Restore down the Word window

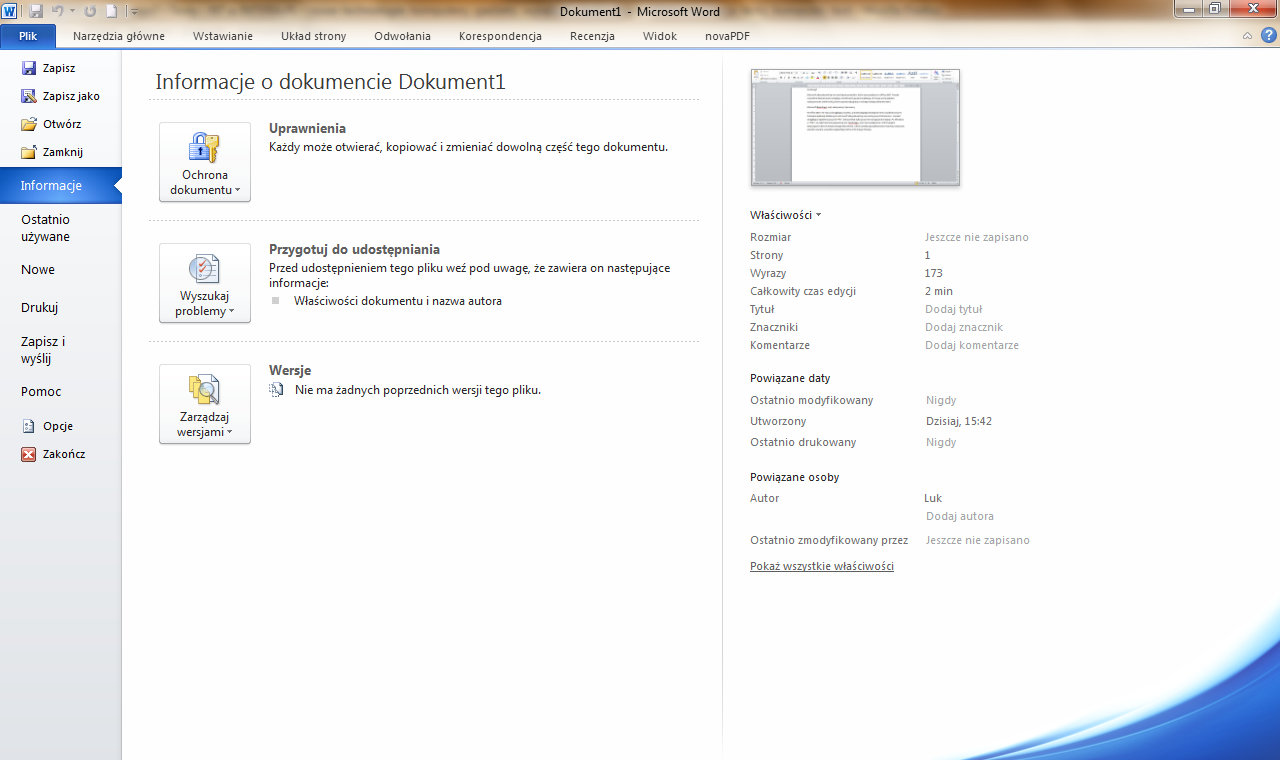(1215, 8)
